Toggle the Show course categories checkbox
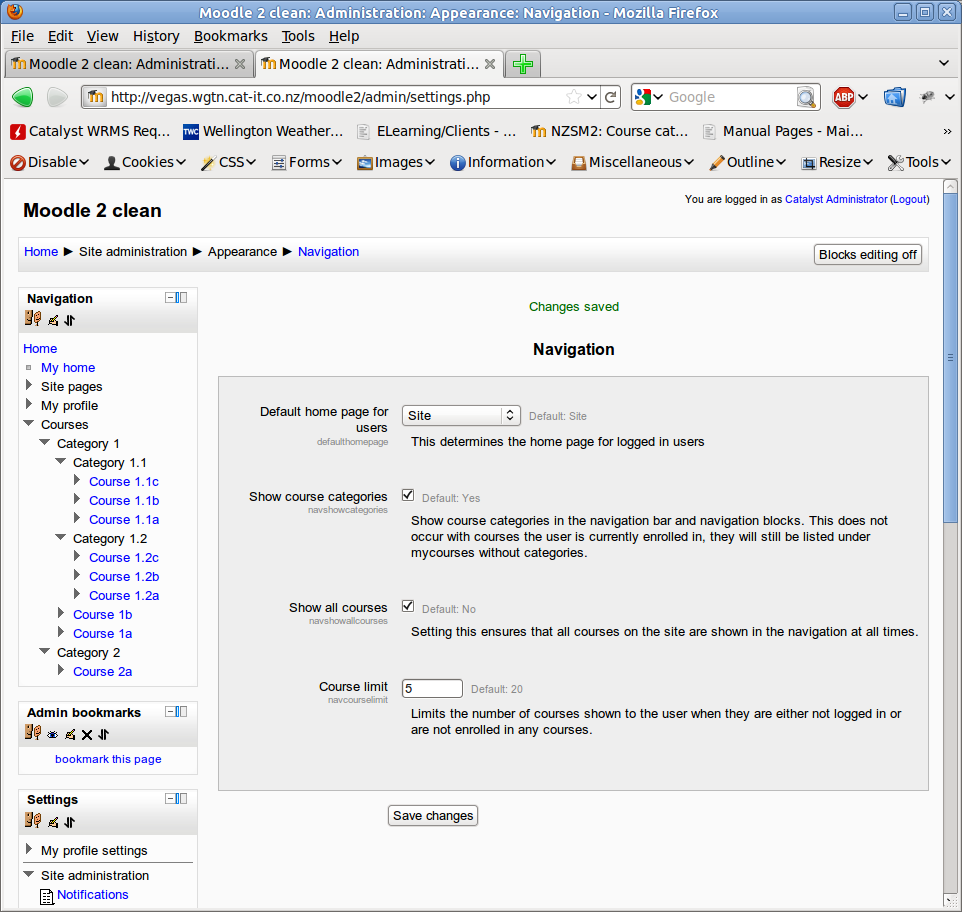The width and height of the screenshot is (962, 912). coord(408,495)
